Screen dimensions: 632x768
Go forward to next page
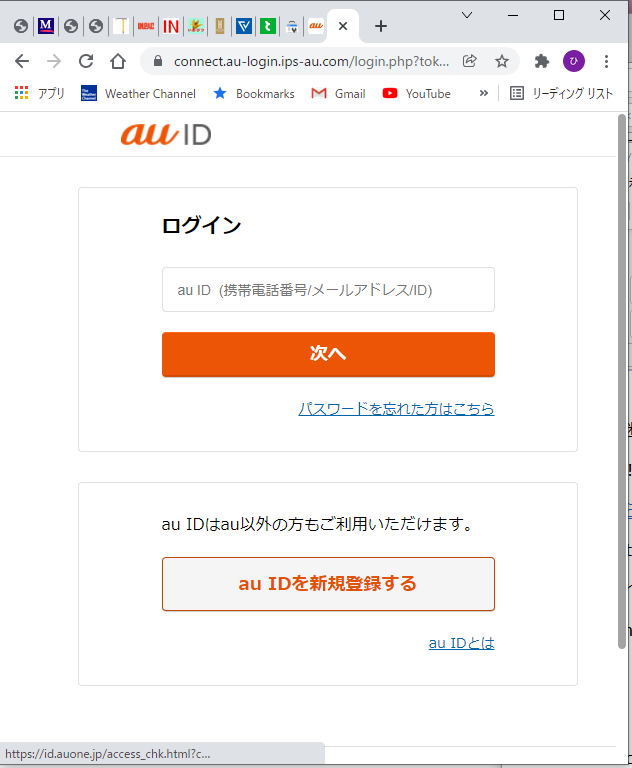(x=54, y=61)
